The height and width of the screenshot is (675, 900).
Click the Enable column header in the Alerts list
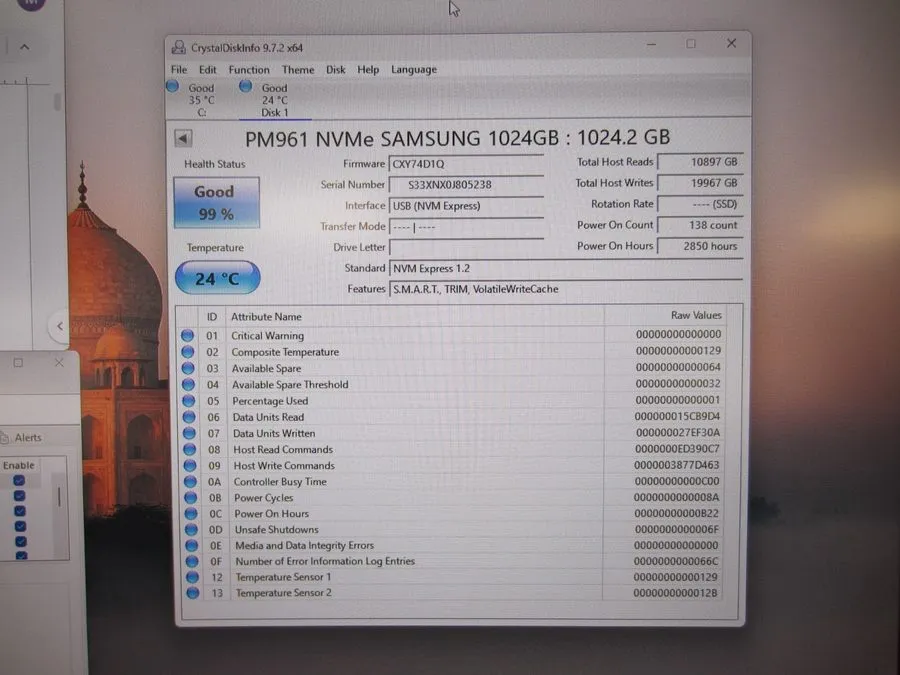[x=19, y=465]
